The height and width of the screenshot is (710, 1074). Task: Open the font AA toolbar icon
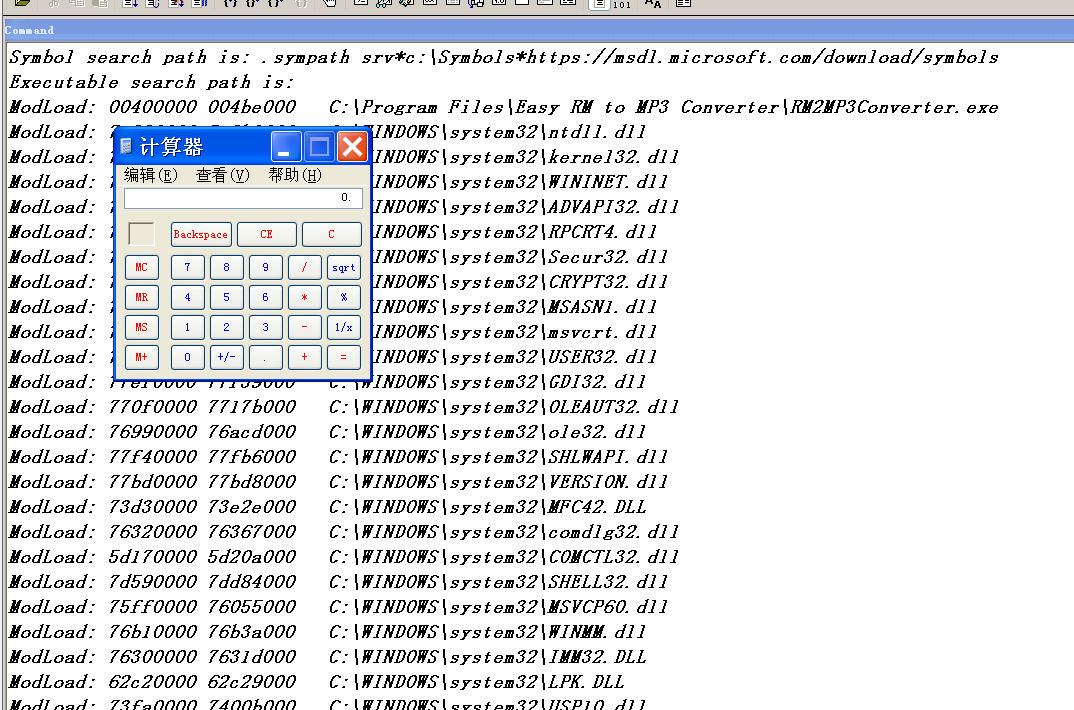click(x=653, y=4)
